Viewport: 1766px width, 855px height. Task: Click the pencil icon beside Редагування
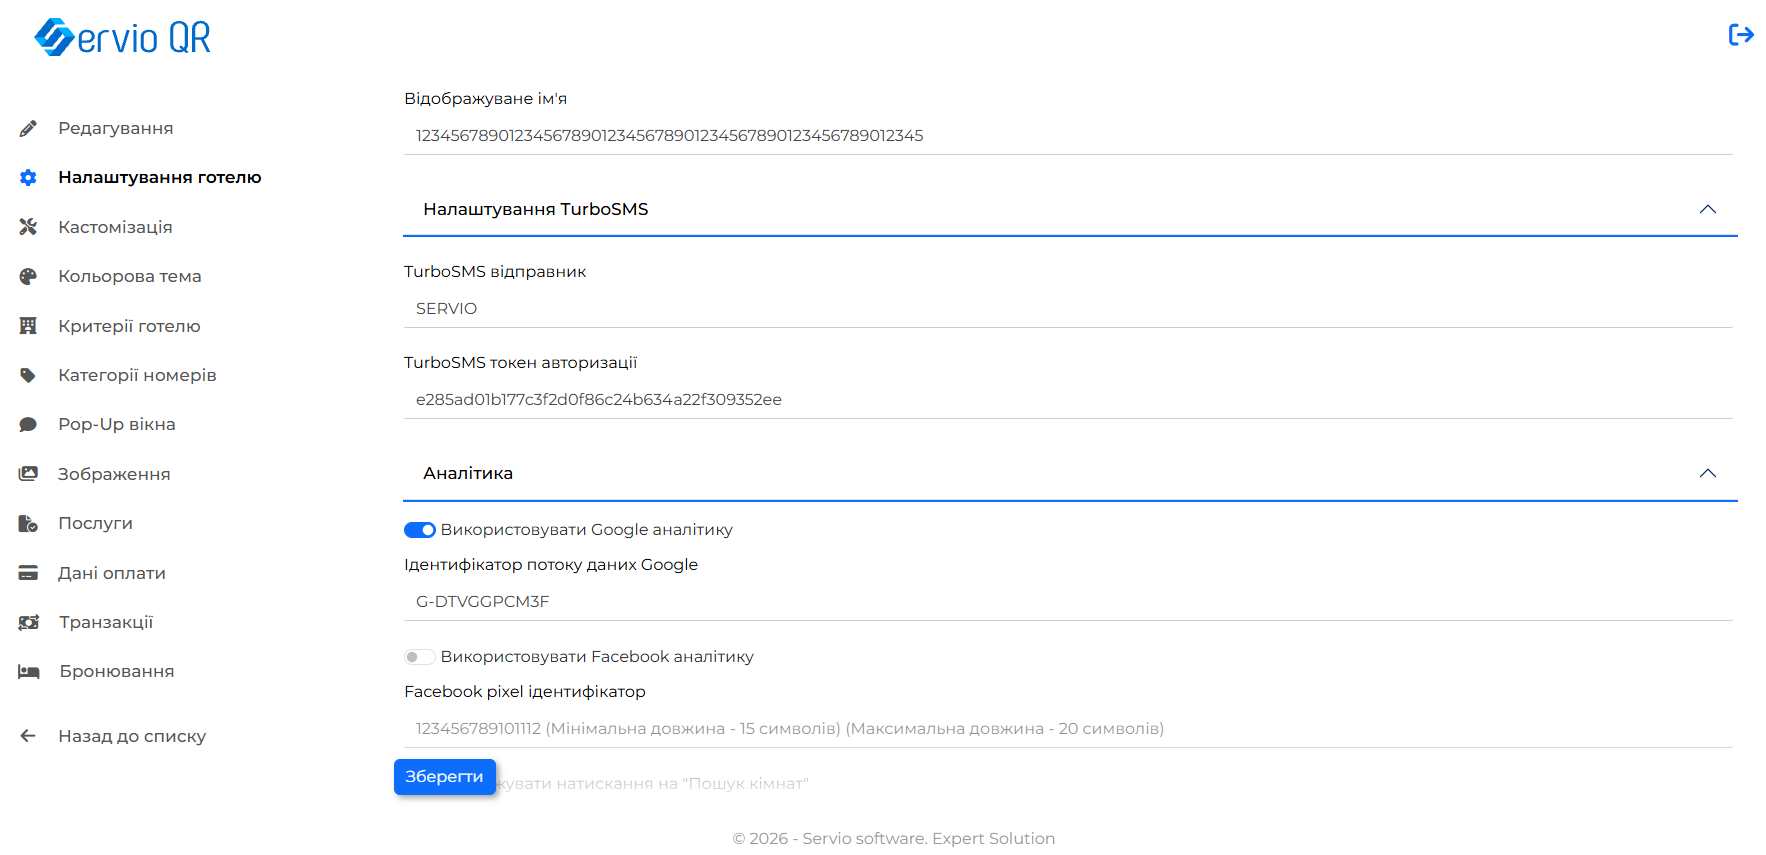point(28,128)
